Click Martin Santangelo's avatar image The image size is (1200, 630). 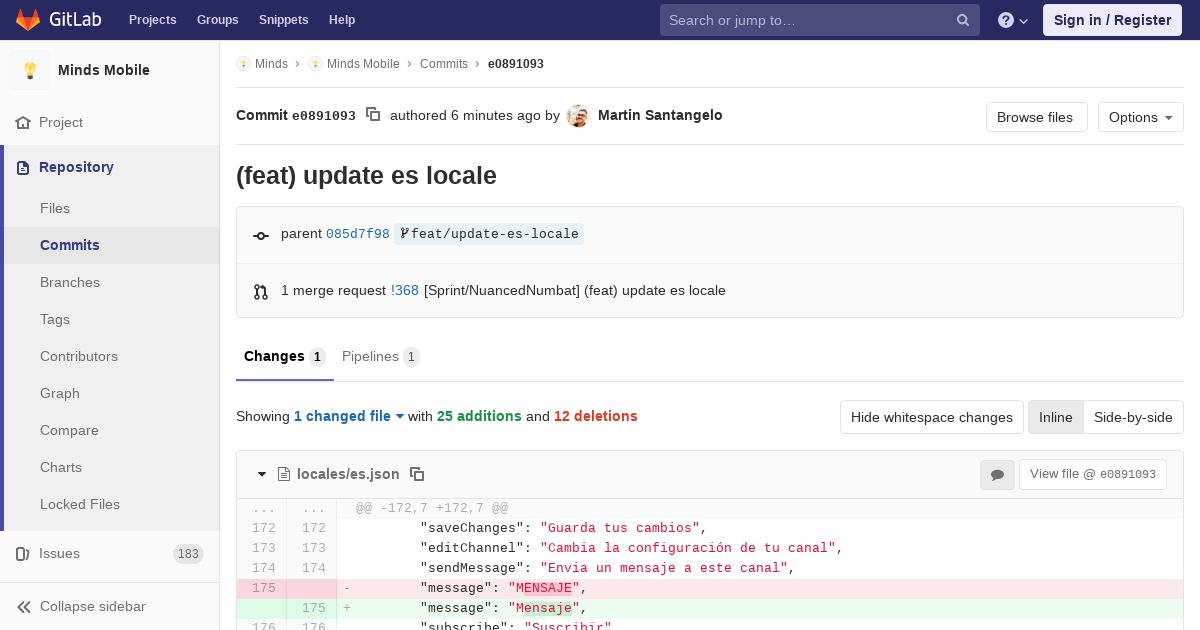click(x=578, y=116)
